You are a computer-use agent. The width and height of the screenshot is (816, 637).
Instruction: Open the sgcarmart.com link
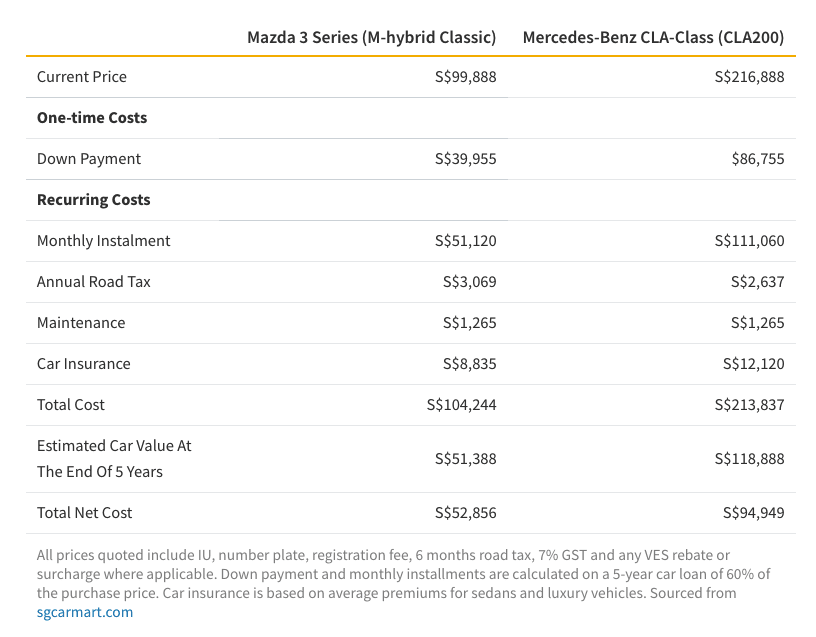coord(85,612)
